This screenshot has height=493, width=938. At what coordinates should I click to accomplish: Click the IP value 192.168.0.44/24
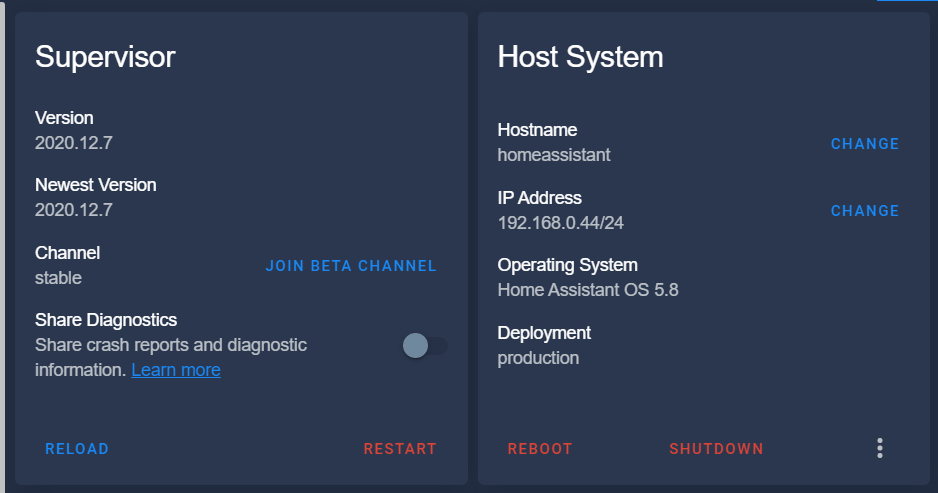pyautogui.click(x=561, y=223)
